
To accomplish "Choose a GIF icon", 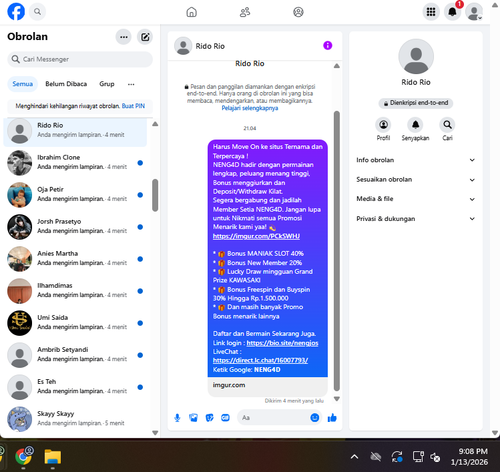I will (x=225, y=418).
